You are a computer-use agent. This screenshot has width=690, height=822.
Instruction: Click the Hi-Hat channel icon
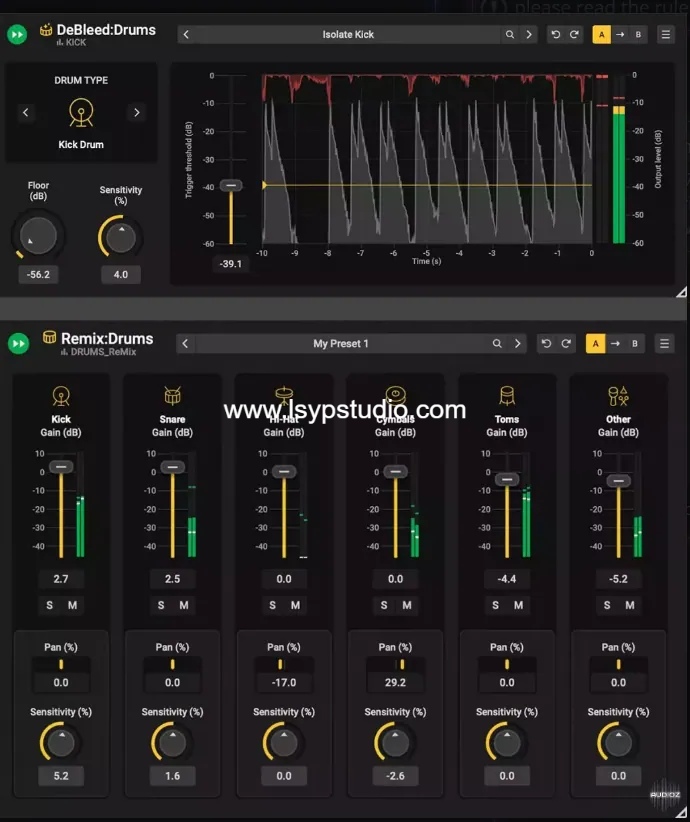pos(284,394)
